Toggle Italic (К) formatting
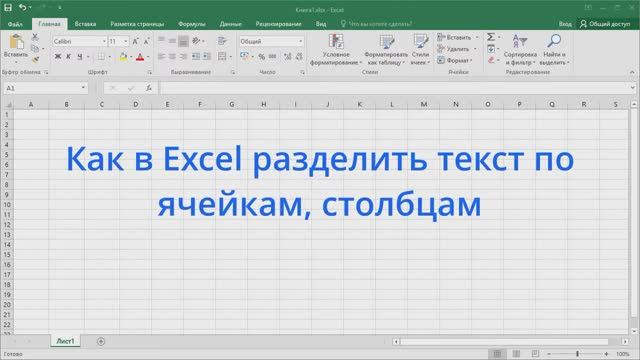Viewport: 640px width, 360px height. [69, 56]
